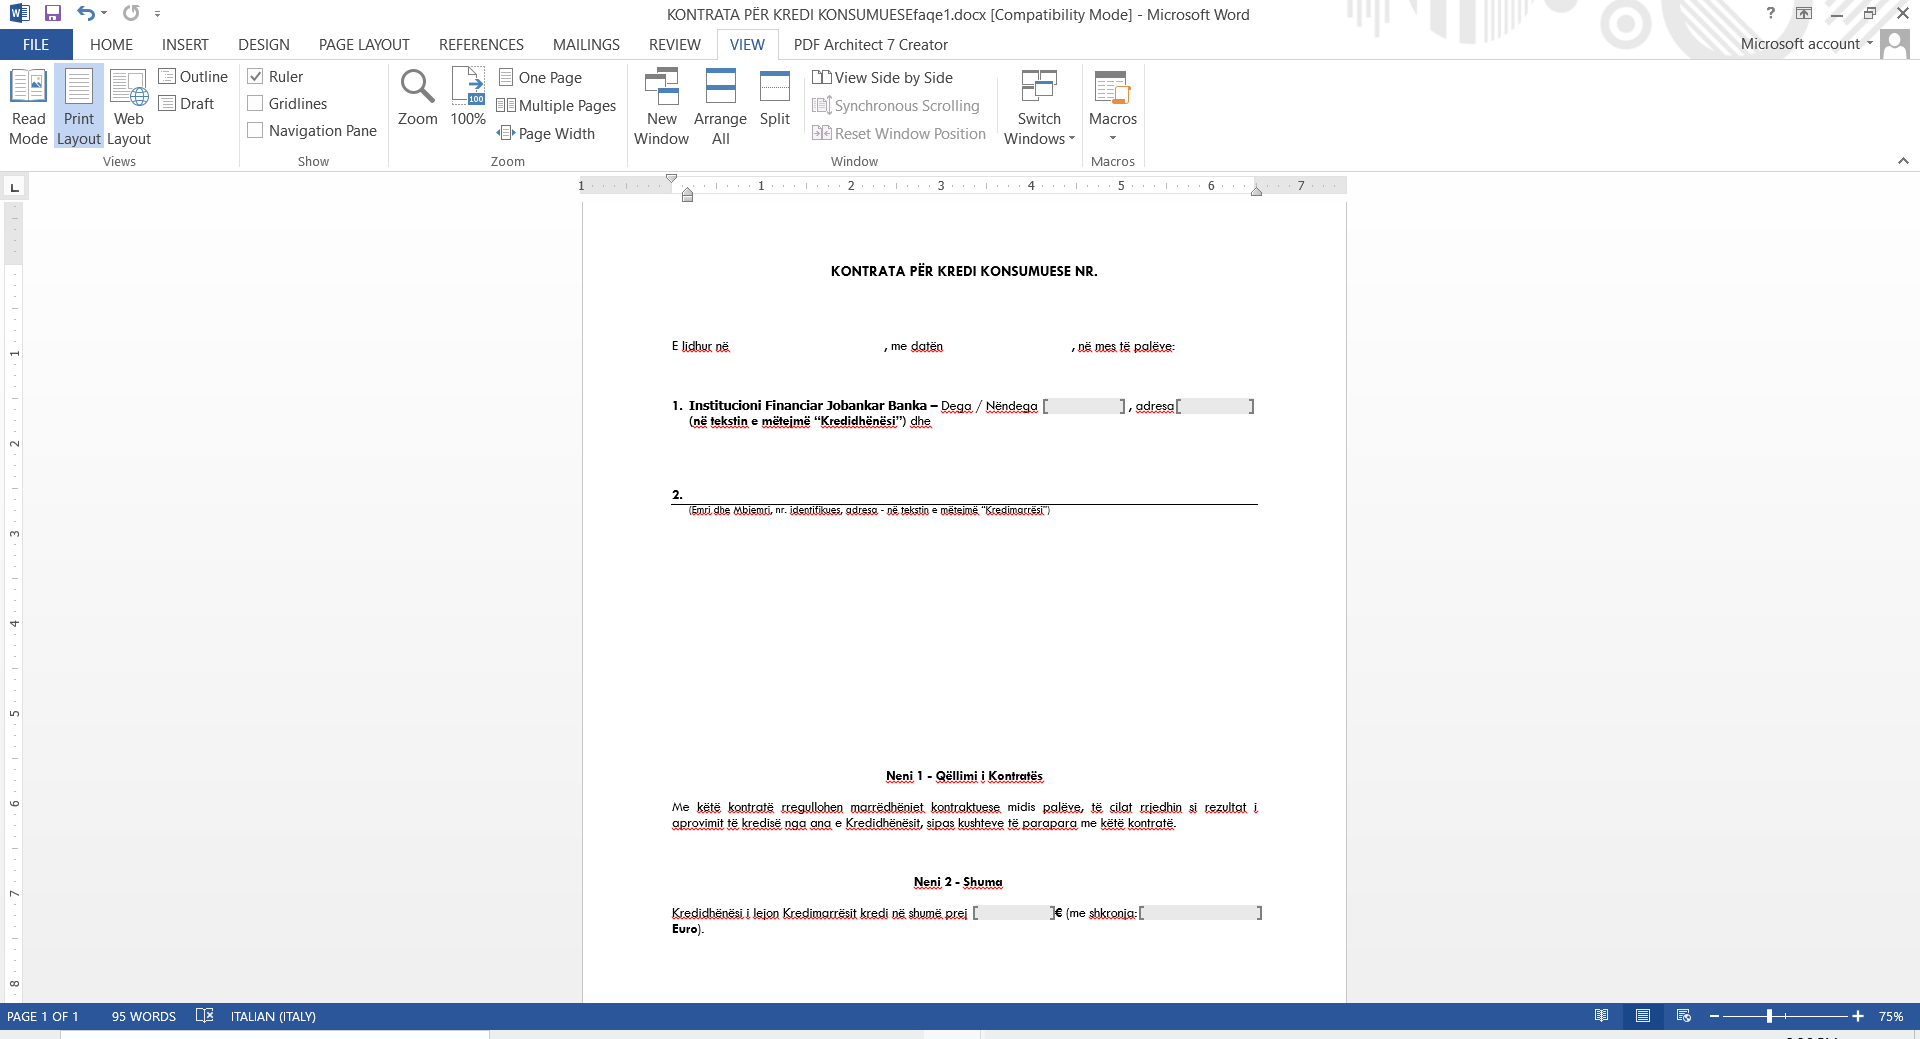Viewport: 1920px width, 1039px height.
Task: Click the zoom slider handle
Action: click(1769, 1016)
